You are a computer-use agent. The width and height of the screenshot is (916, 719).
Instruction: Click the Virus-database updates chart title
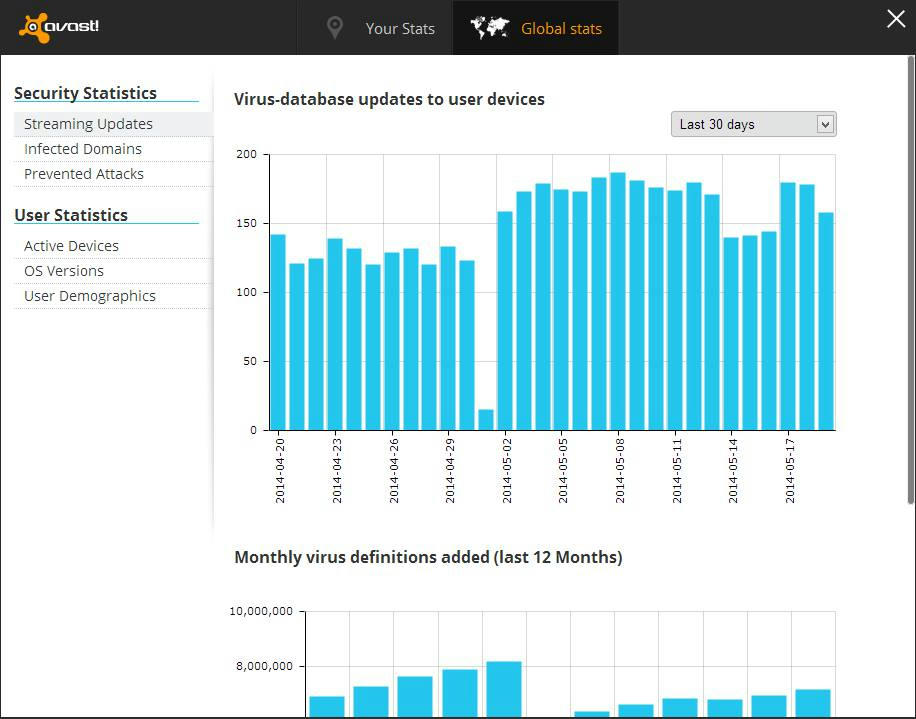click(x=389, y=99)
